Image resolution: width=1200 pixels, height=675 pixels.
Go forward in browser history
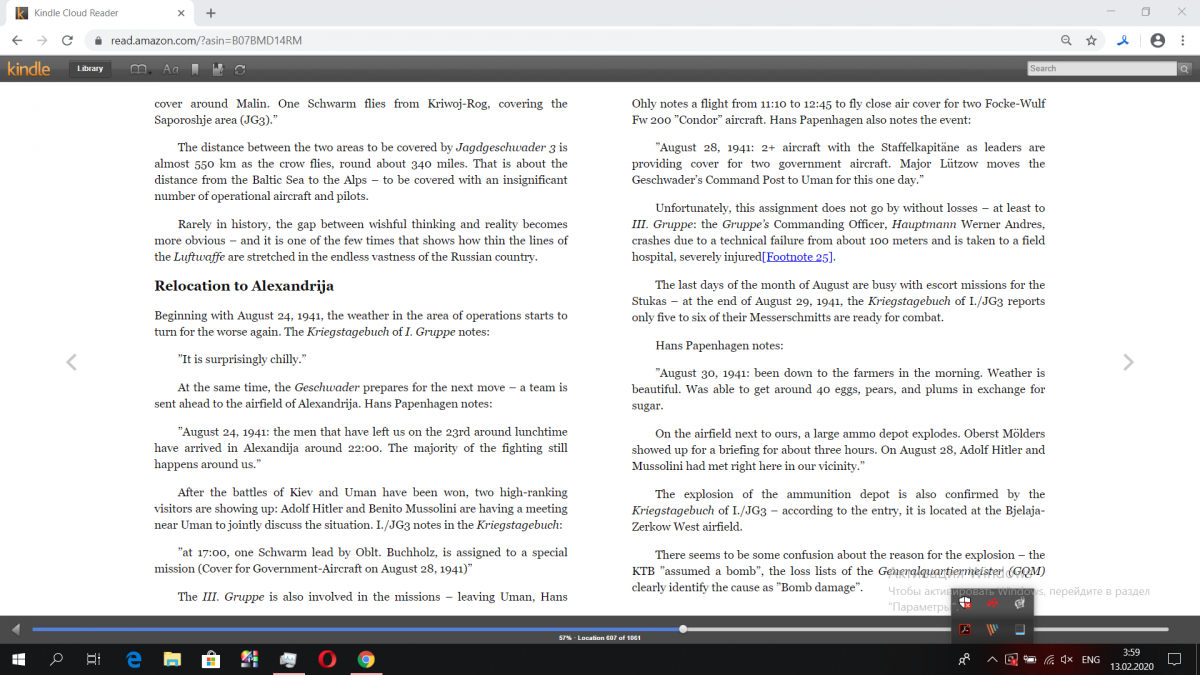[42, 40]
